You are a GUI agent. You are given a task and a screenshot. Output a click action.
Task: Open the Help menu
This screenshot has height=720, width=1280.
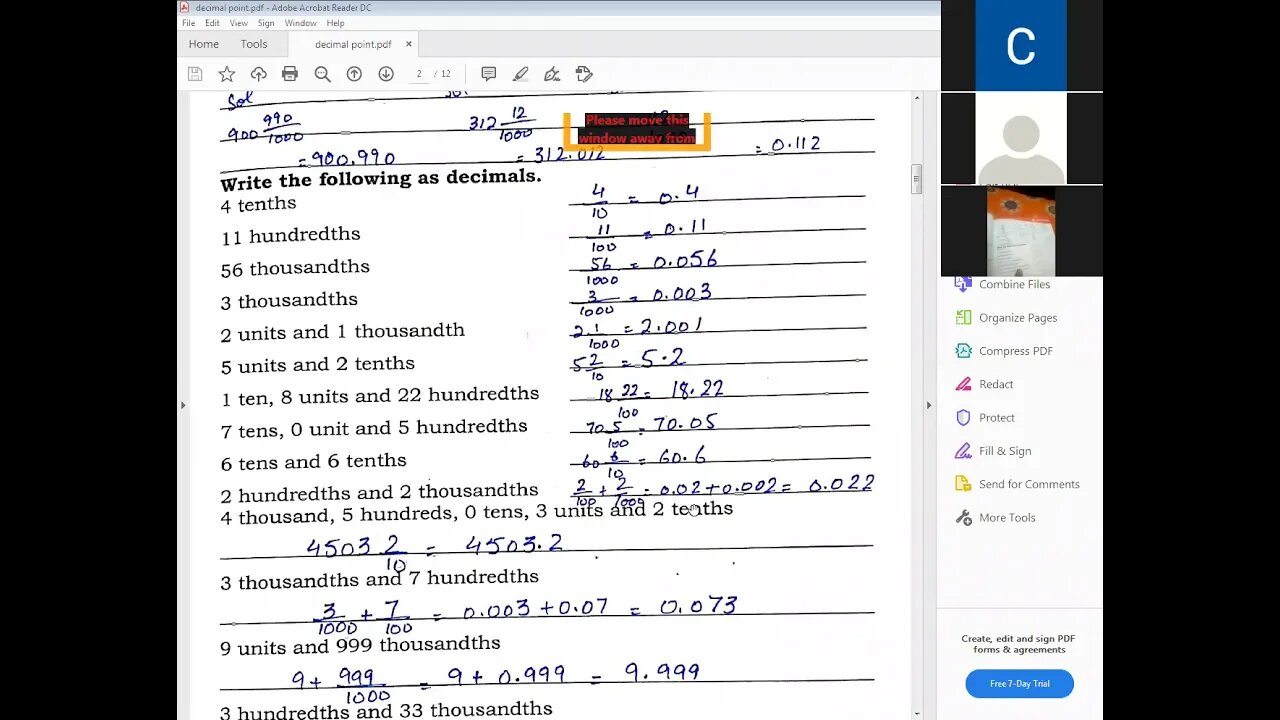click(x=335, y=23)
